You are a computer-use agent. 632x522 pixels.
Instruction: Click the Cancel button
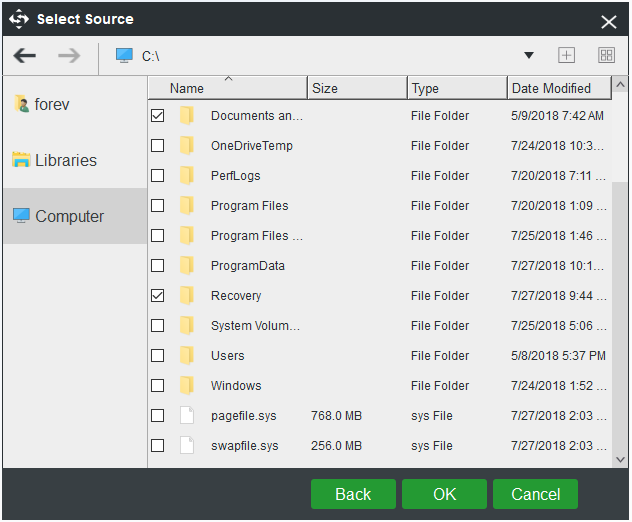pos(535,494)
